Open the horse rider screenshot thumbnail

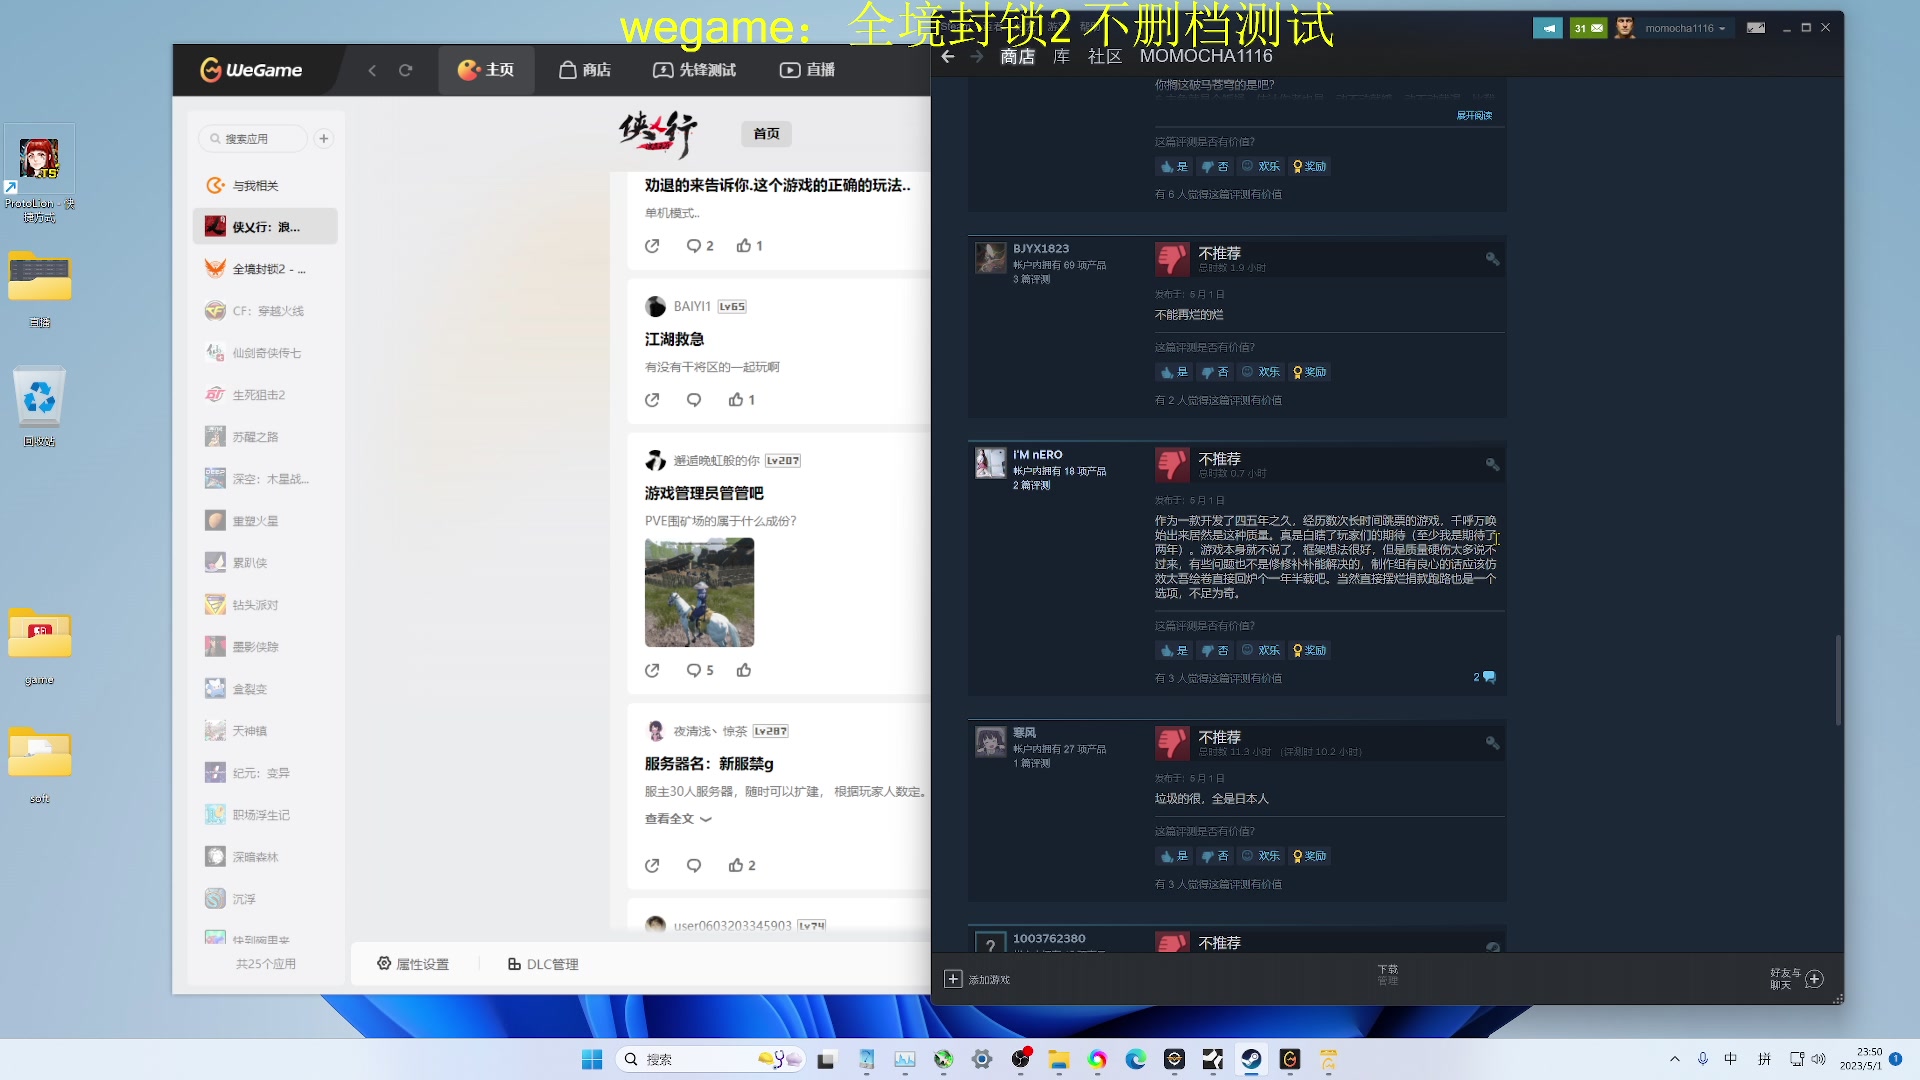[x=699, y=592]
